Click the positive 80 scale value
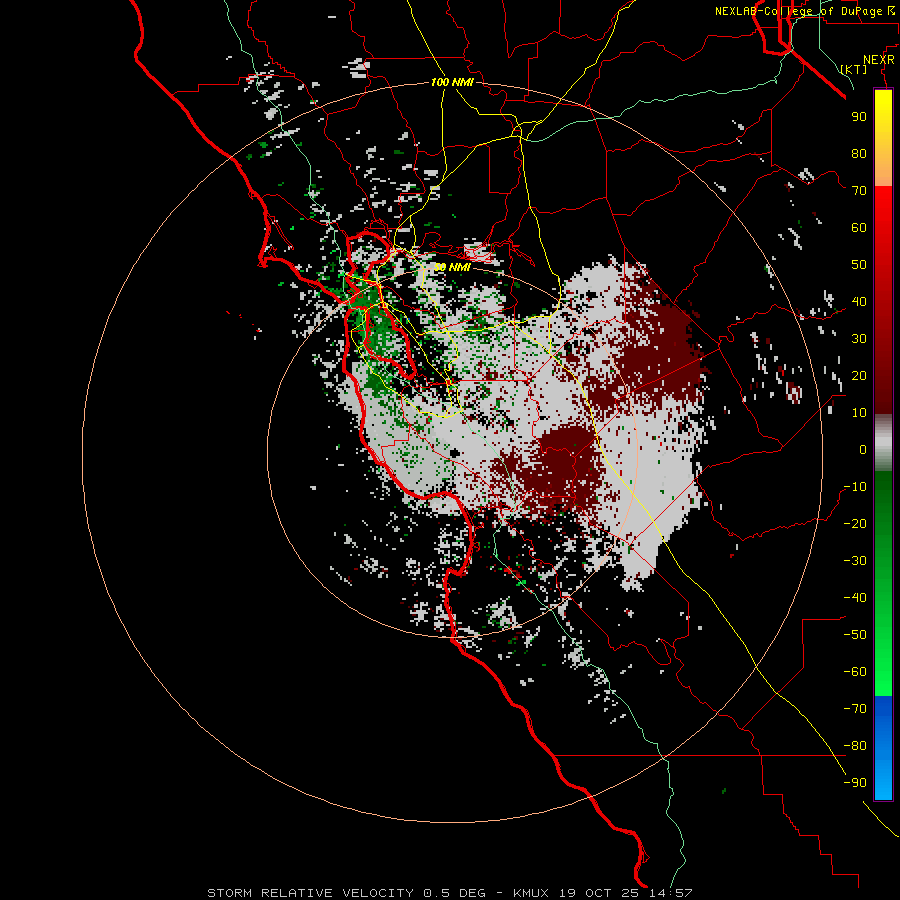Screen dimensions: 900x900 859,153
